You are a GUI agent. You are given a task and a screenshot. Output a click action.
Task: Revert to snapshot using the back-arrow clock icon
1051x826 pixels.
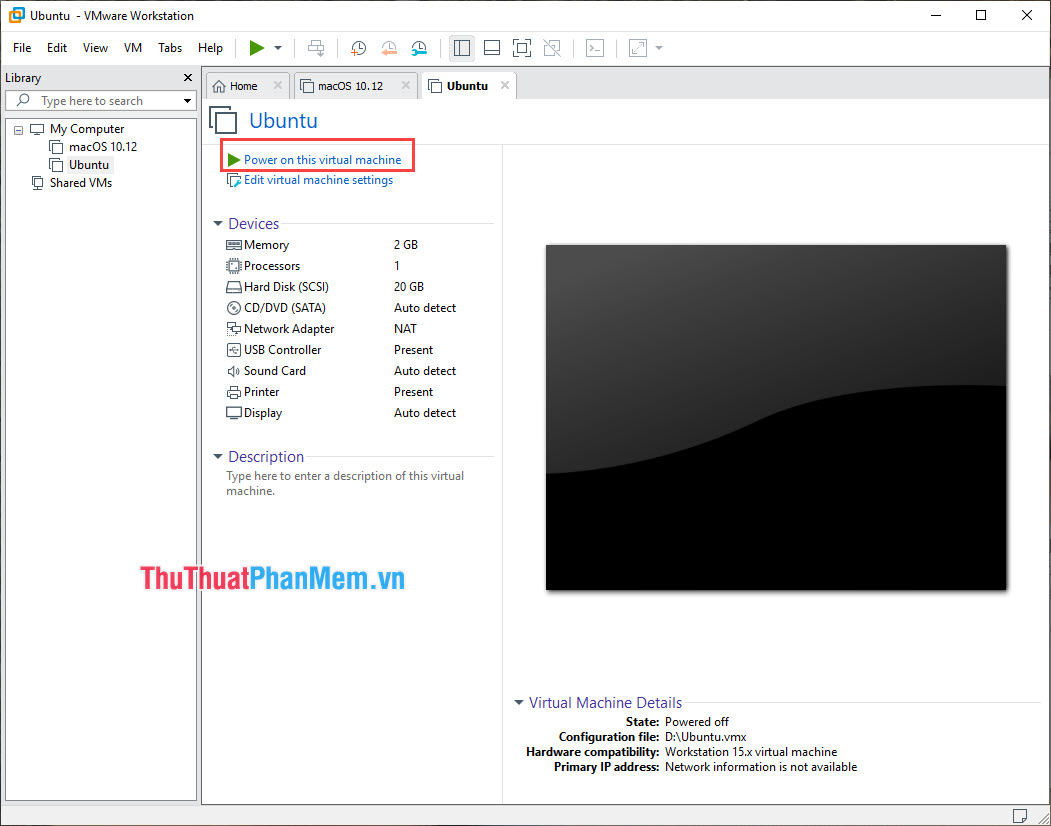[x=389, y=47]
